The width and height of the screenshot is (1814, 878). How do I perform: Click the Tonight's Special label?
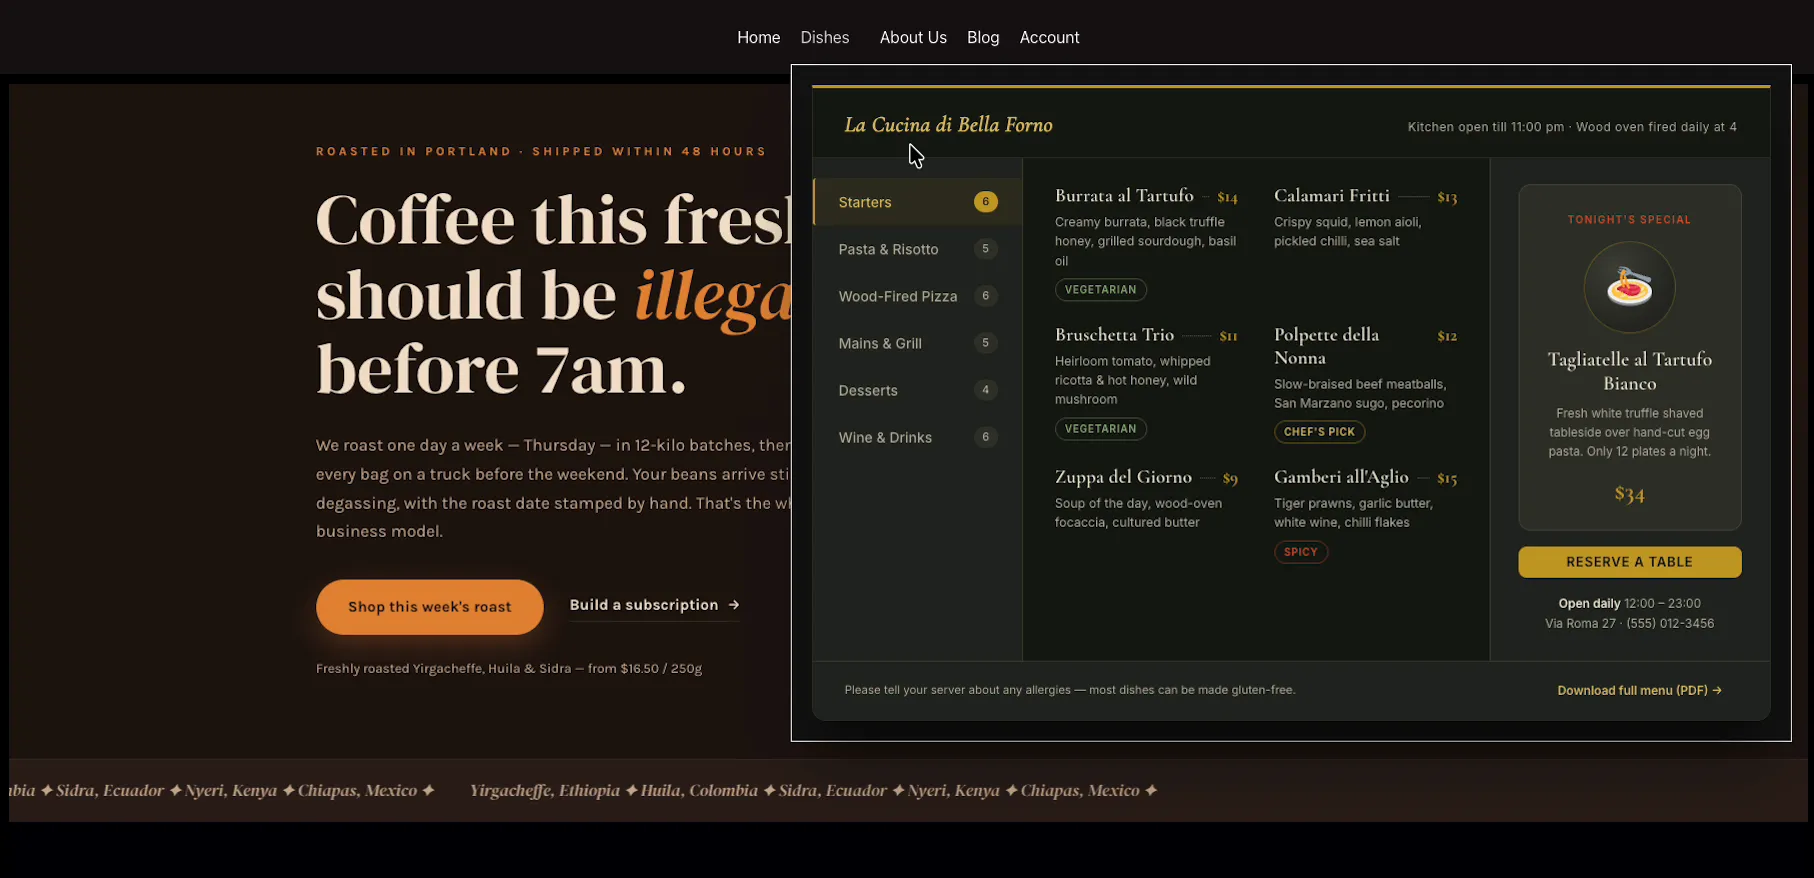pyautogui.click(x=1629, y=220)
